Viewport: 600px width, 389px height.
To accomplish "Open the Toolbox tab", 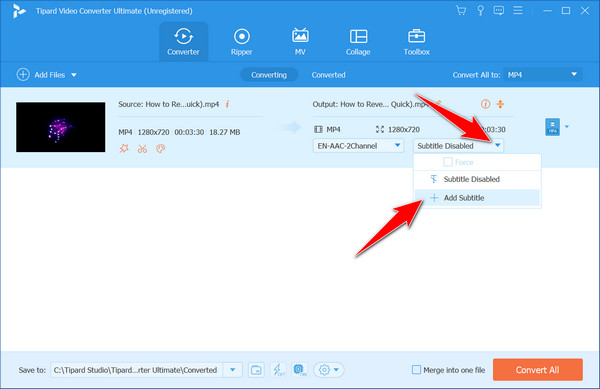I will tap(416, 42).
